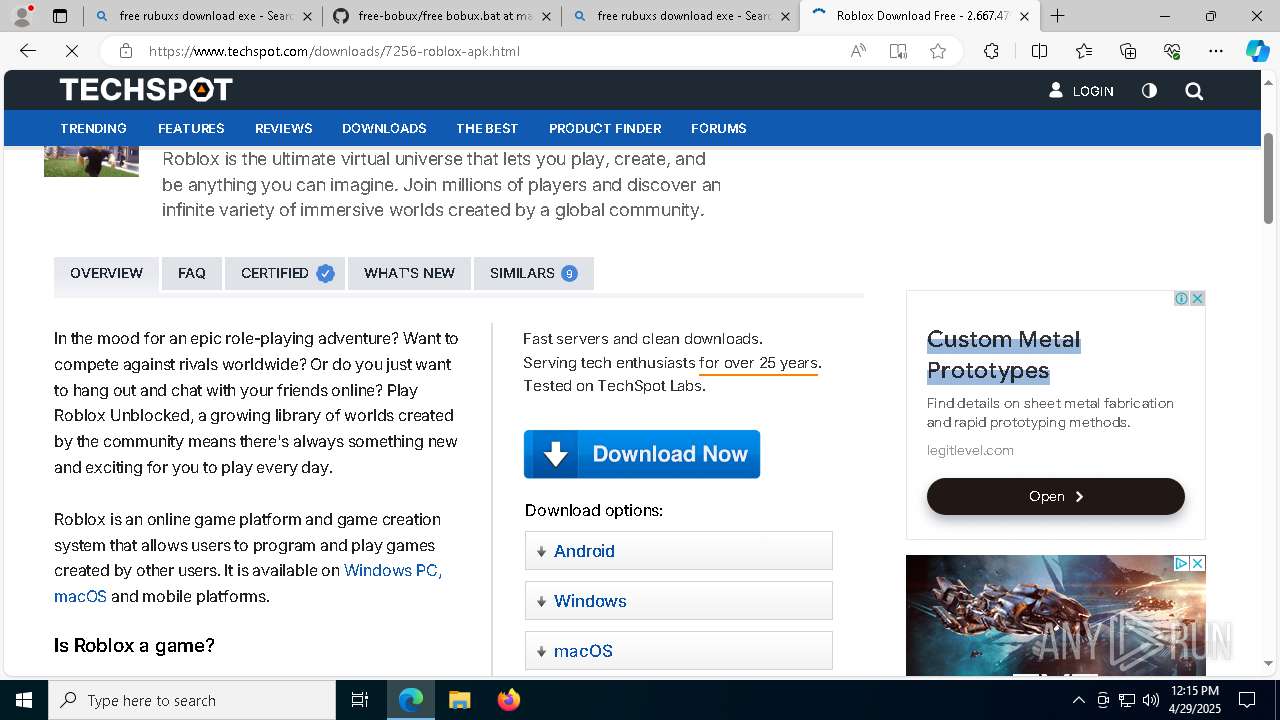This screenshot has width=1280, height=720.
Task: Select the CERTIFIED tab
Action: pyautogui.click(x=285, y=273)
